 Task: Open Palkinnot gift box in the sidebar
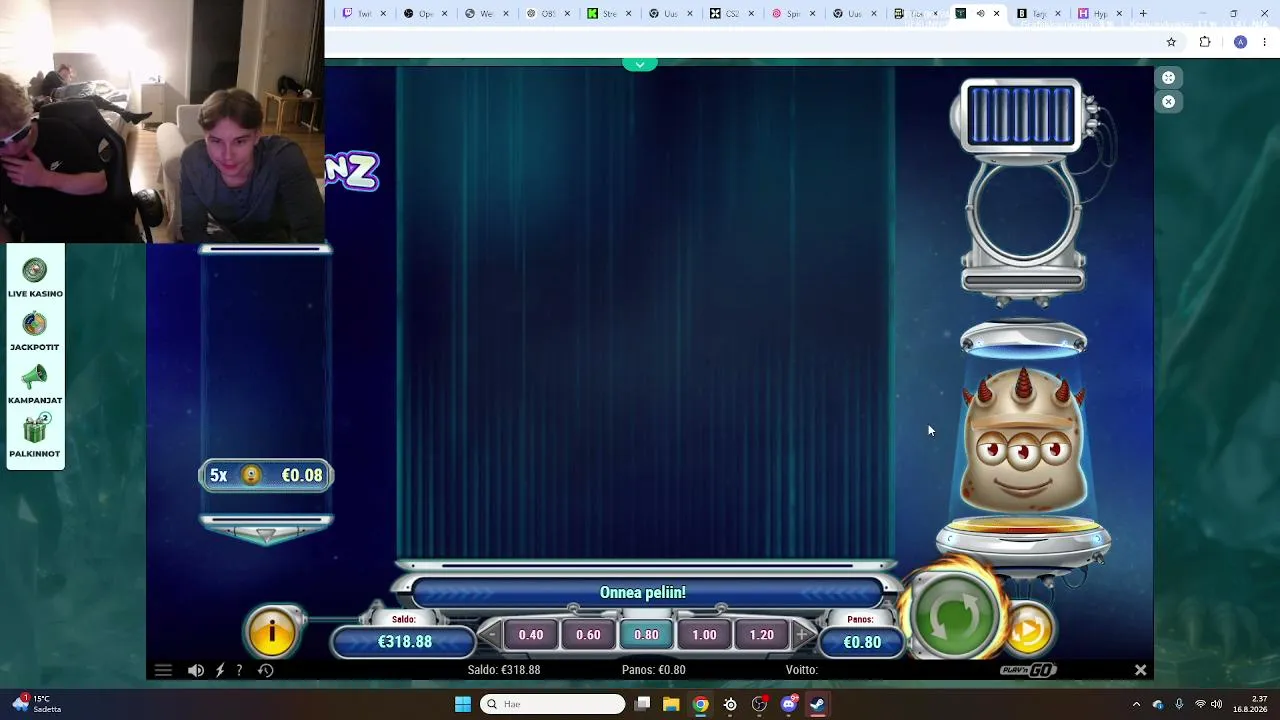(x=35, y=438)
